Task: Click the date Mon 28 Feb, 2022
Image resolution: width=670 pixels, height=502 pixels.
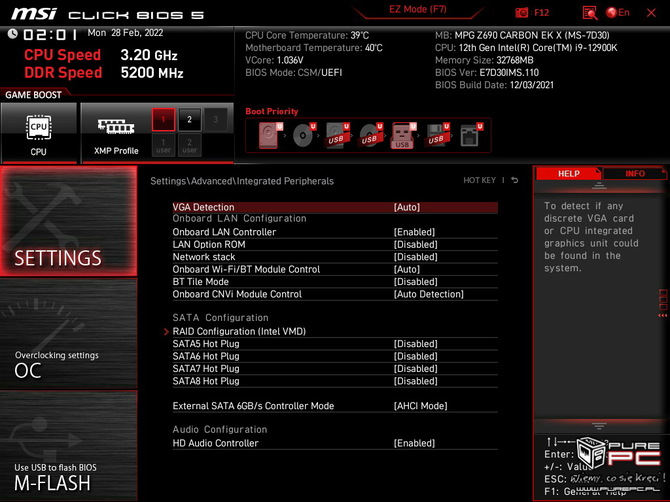Action: (125, 33)
